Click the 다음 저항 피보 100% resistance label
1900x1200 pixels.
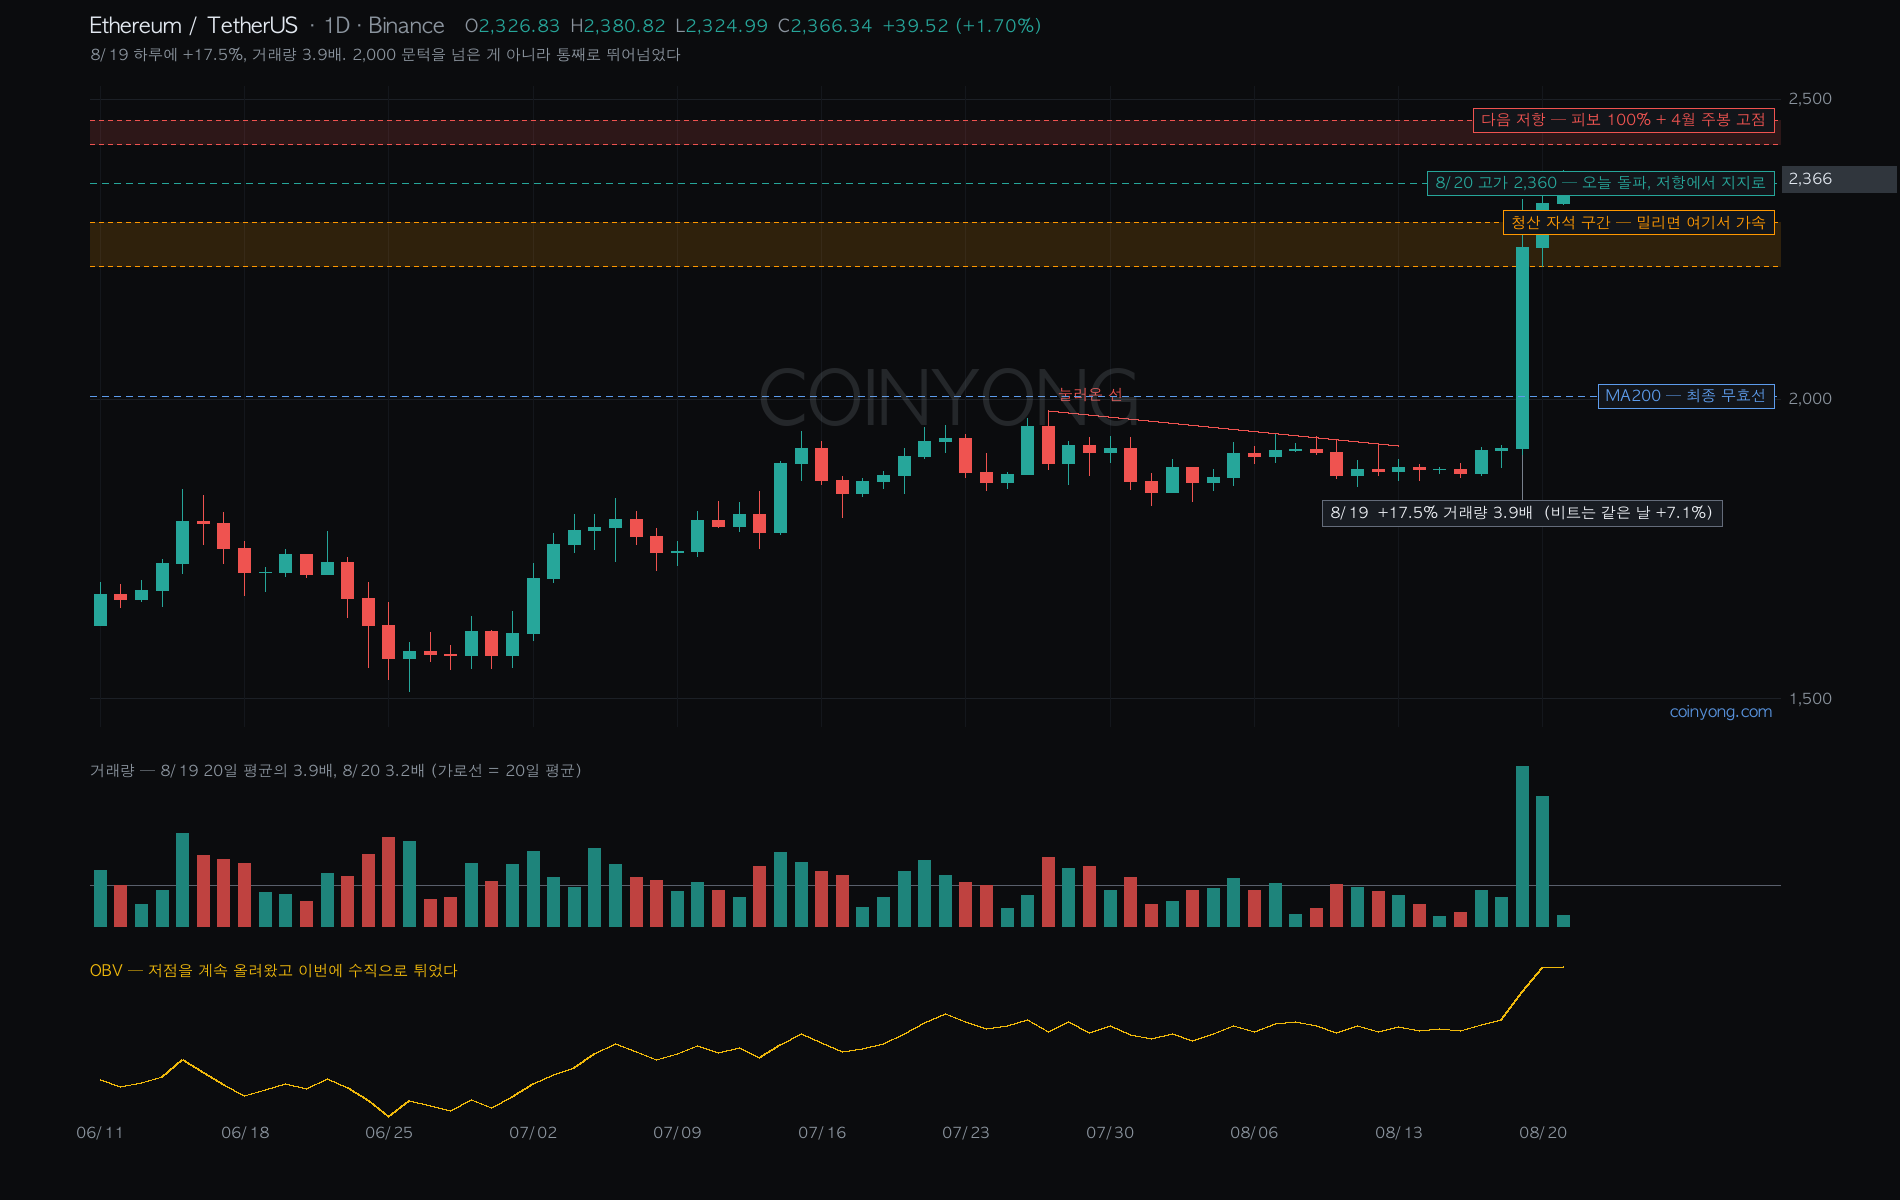tap(1623, 120)
